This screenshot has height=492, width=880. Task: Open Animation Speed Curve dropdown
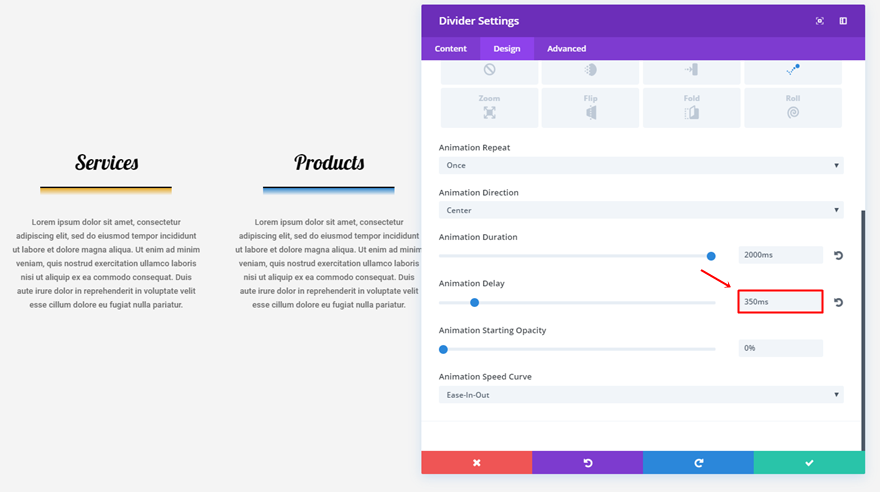(x=640, y=395)
